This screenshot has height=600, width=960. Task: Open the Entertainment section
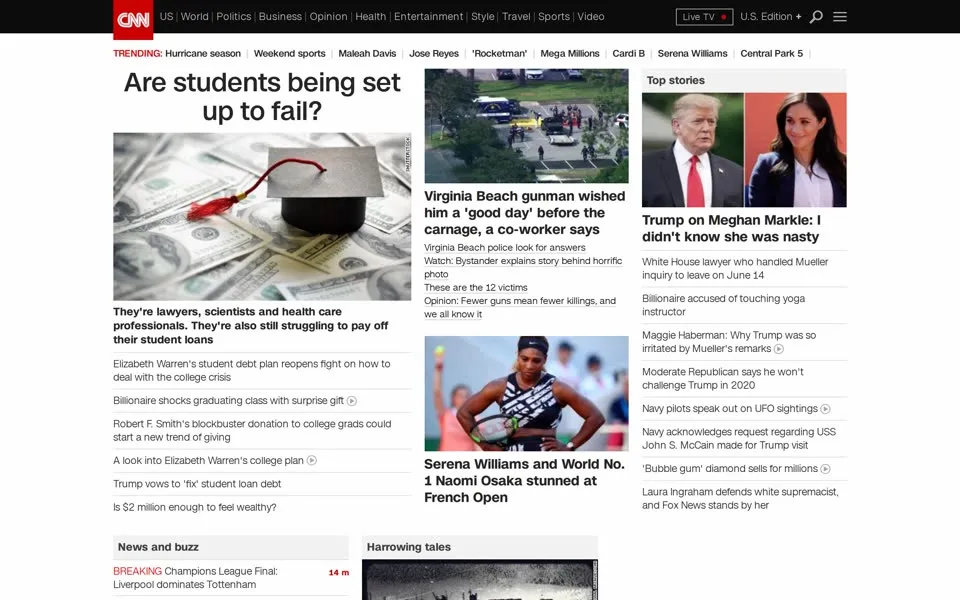pyautogui.click(x=429, y=17)
